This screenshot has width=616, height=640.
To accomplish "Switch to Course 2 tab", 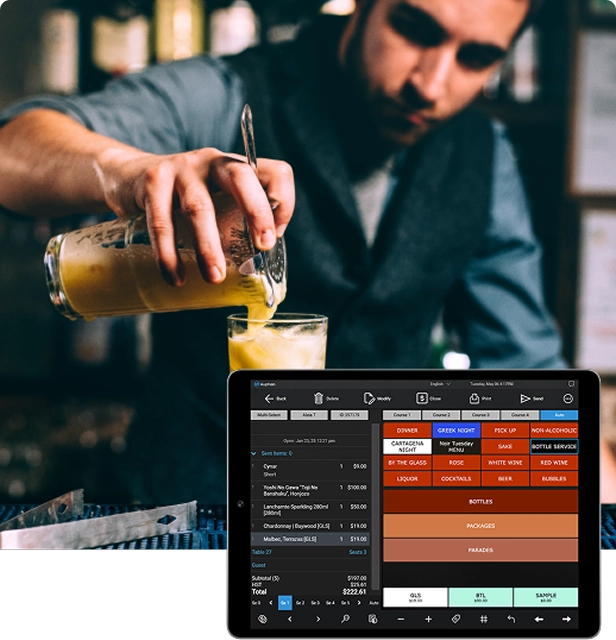I will click(441, 414).
